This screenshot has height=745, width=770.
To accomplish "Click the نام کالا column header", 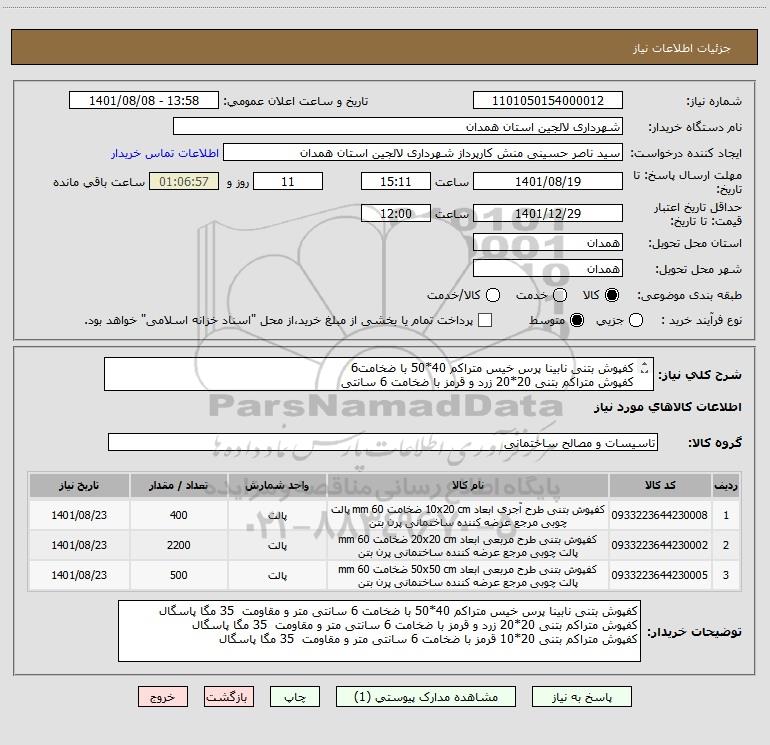I will pyautogui.click(x=468, y=485).
